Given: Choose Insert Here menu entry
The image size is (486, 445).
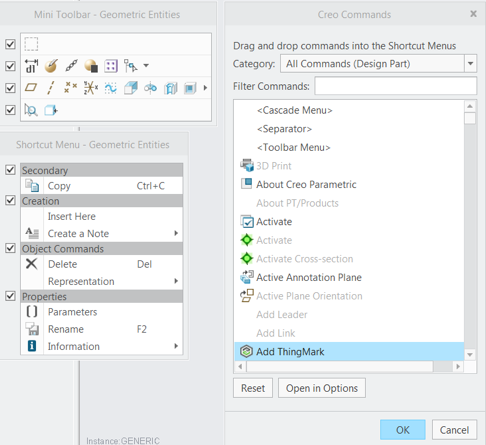Looking at the screenshot, I should (102, 216).
